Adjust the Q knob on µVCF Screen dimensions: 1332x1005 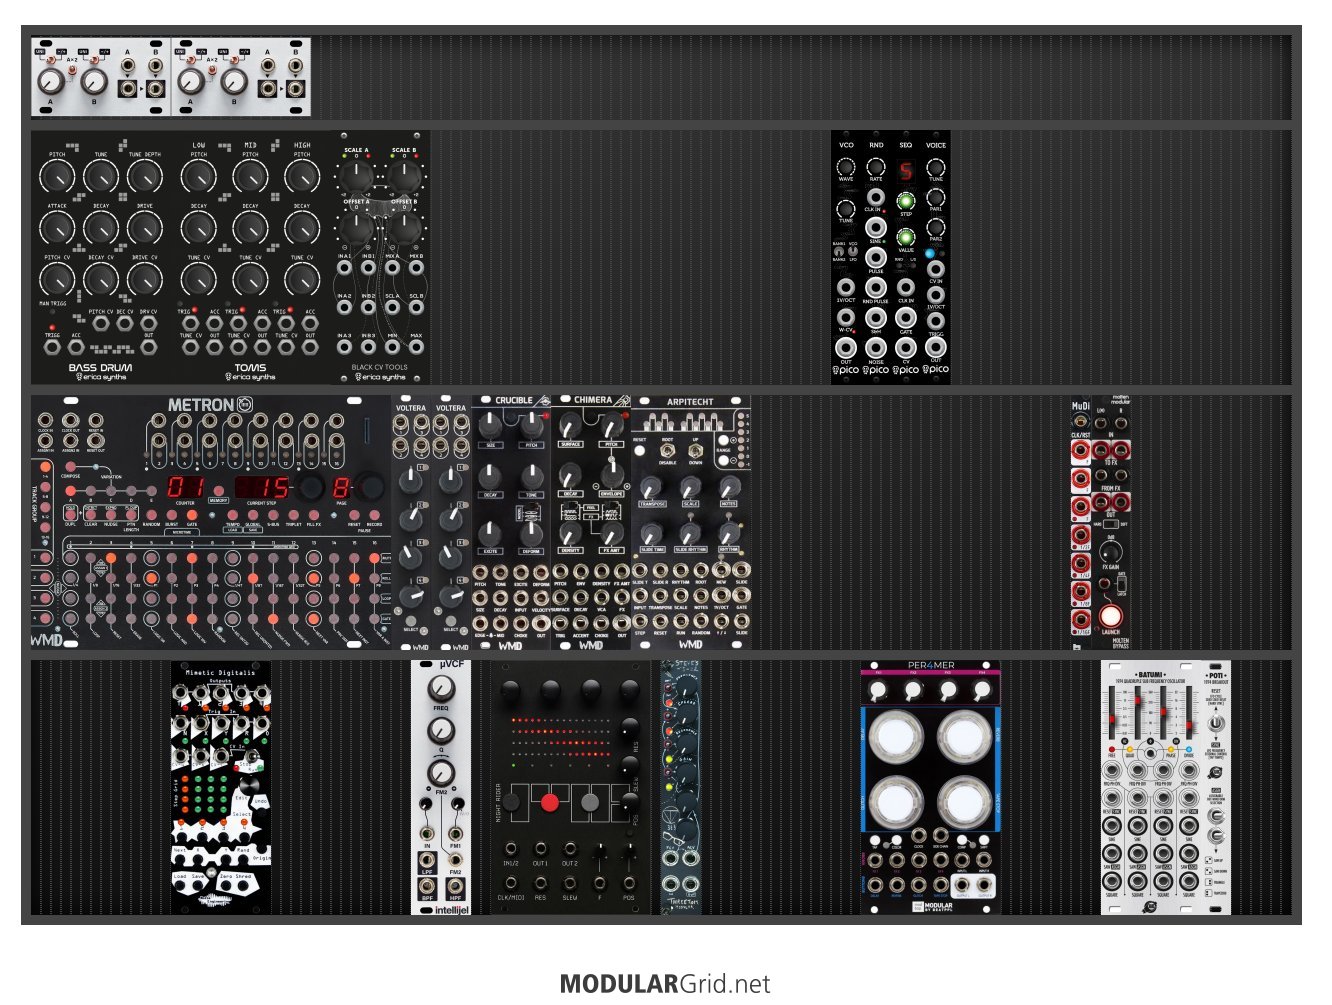click(441, 731)
